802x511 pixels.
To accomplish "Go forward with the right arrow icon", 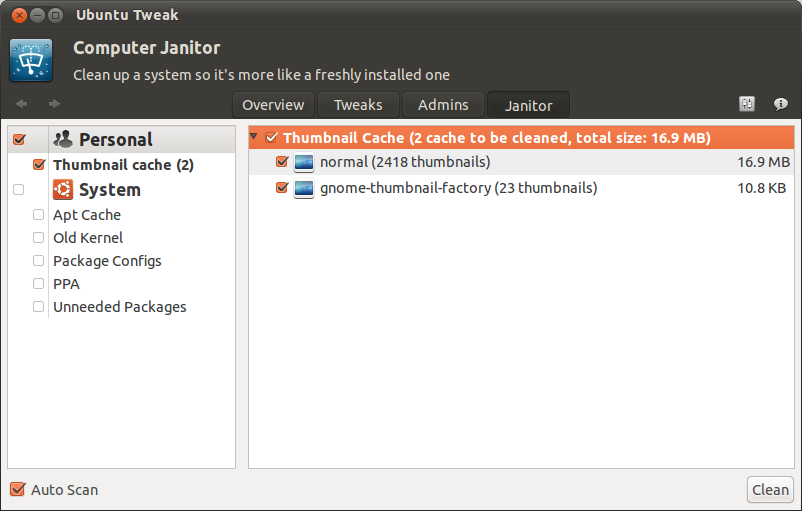I will tap(54, 104).
